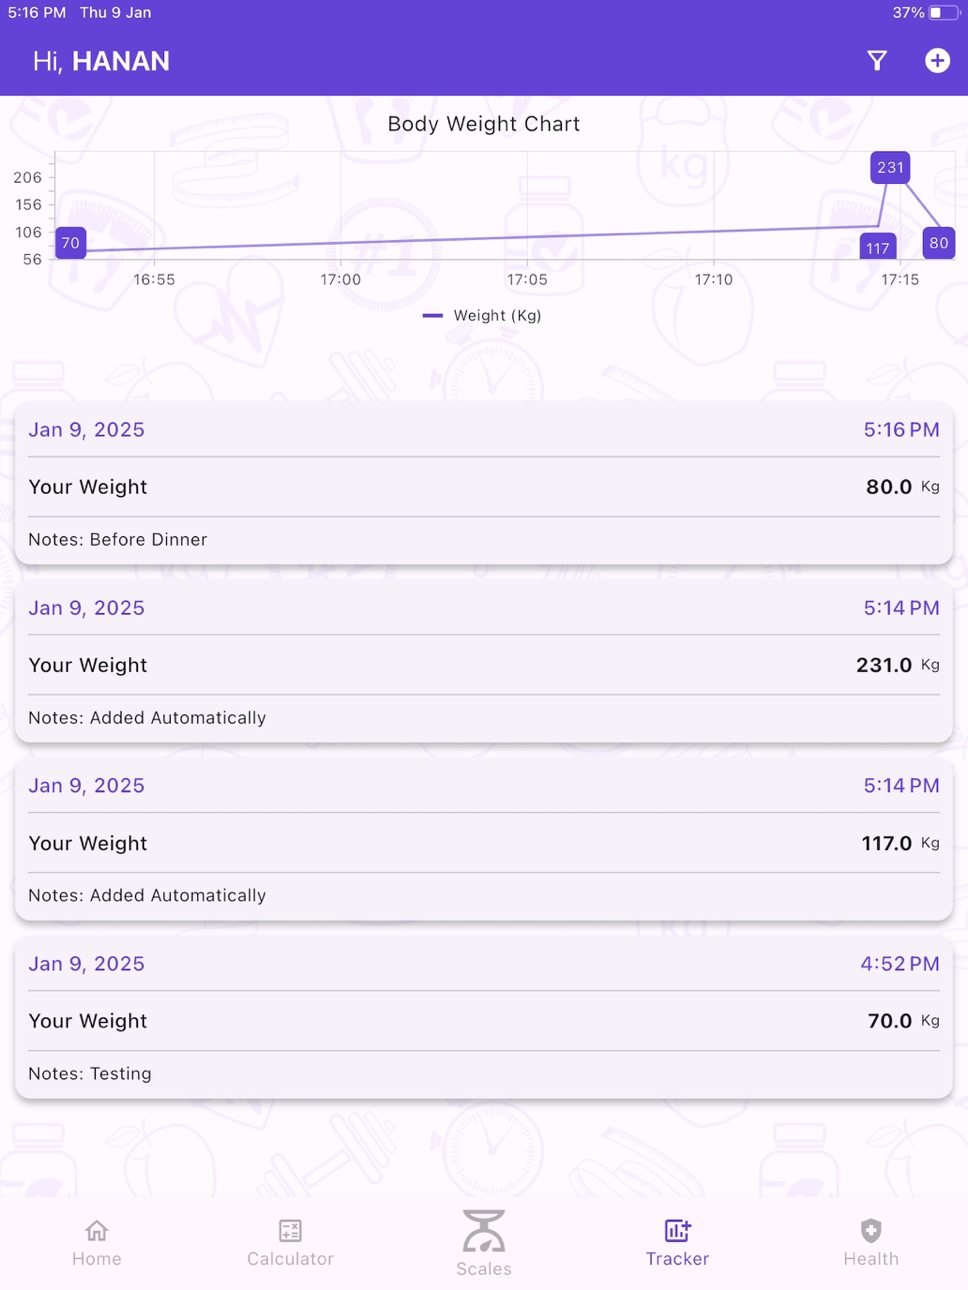
Task: Tap the add entry plus icon
Action: 937,61
